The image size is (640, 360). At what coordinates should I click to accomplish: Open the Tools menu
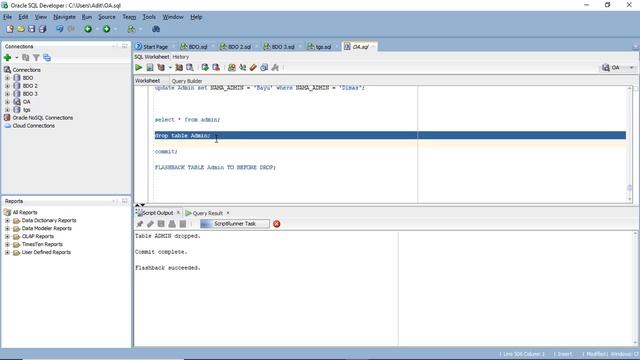point(149,17)
